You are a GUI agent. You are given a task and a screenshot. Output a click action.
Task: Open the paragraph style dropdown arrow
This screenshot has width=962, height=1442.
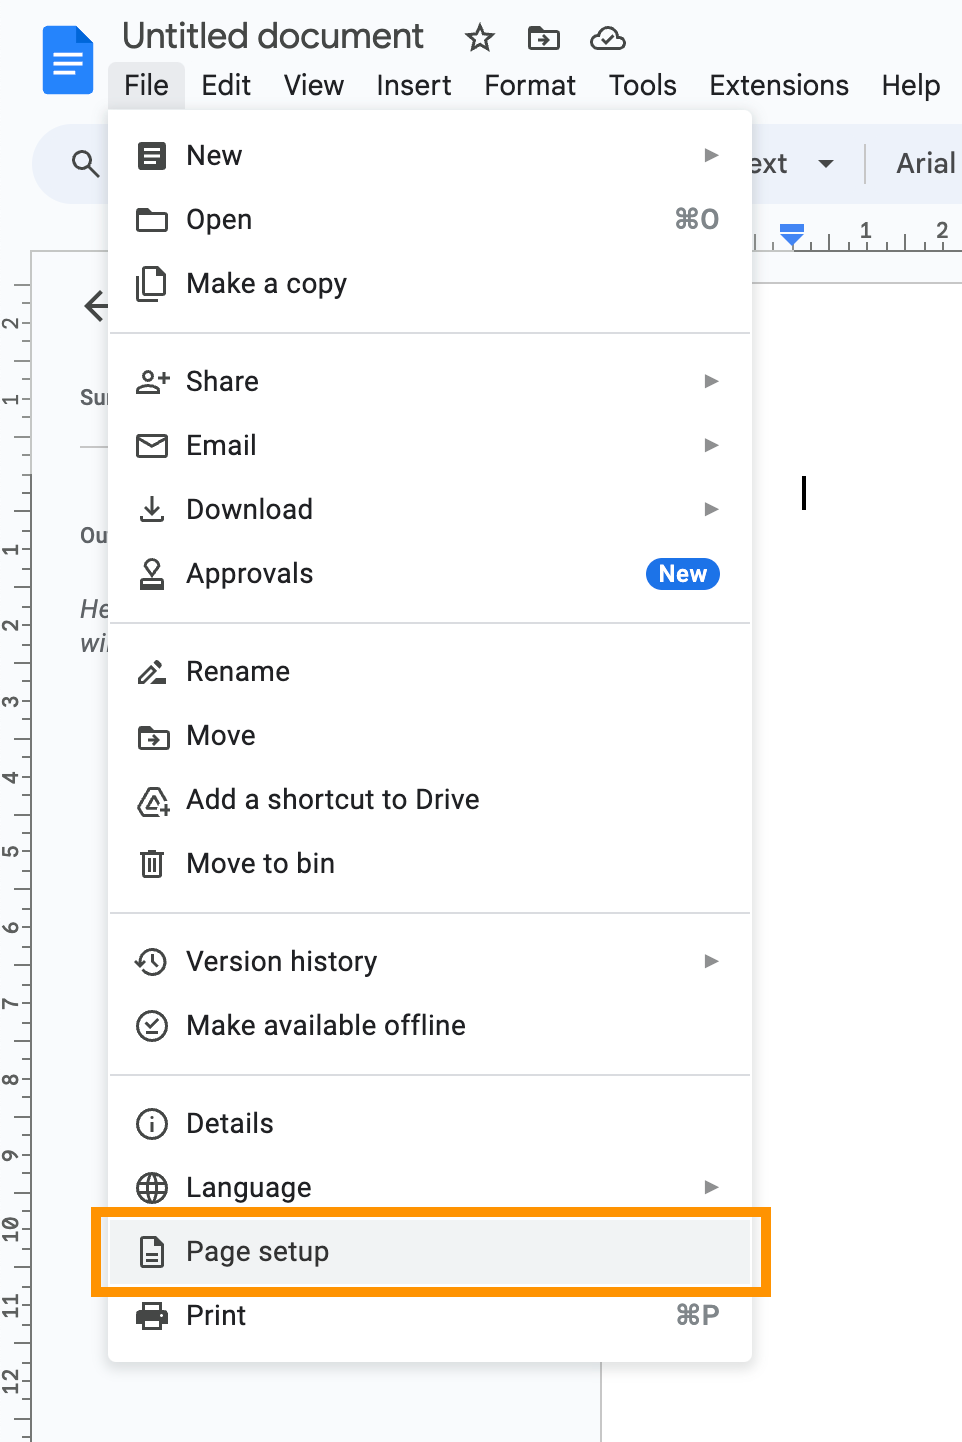[826, 164]
